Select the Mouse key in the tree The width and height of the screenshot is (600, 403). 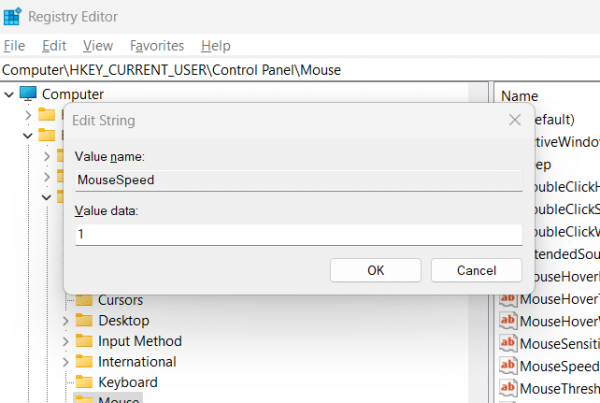pos(118,399)
